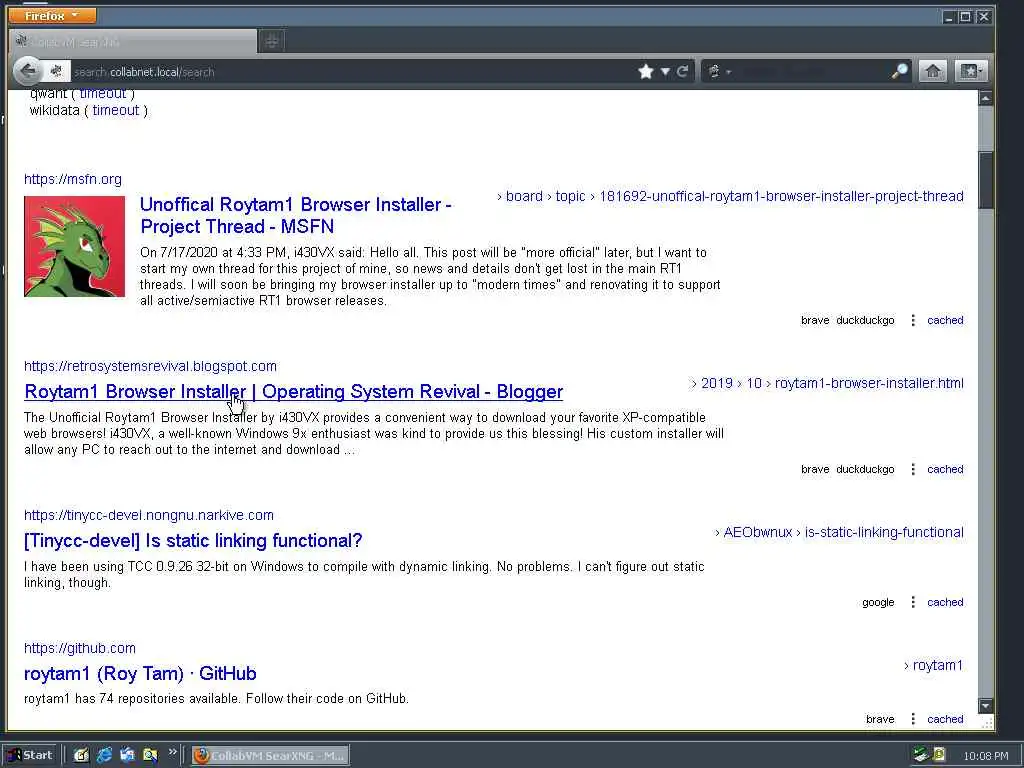Open wikidata timeout link
This screenshot has width=1024, height=768.
point(116,110)
